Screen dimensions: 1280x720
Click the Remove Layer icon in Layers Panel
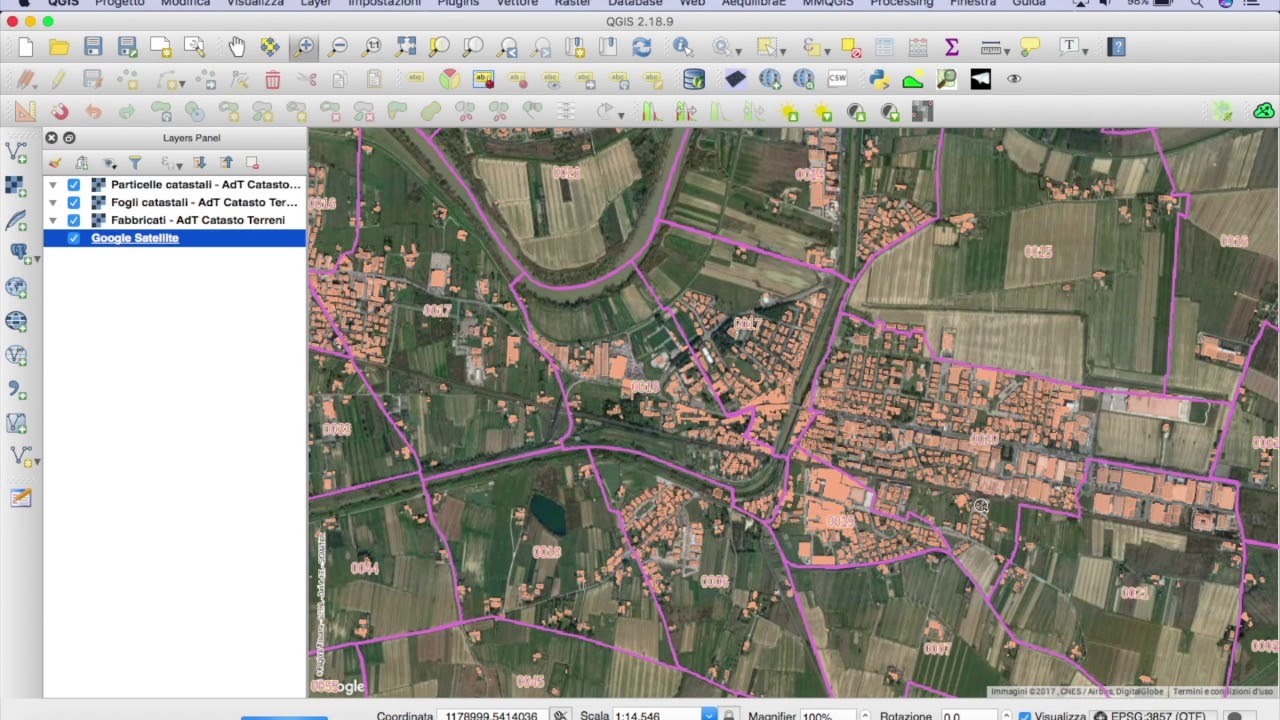[252, 163]
